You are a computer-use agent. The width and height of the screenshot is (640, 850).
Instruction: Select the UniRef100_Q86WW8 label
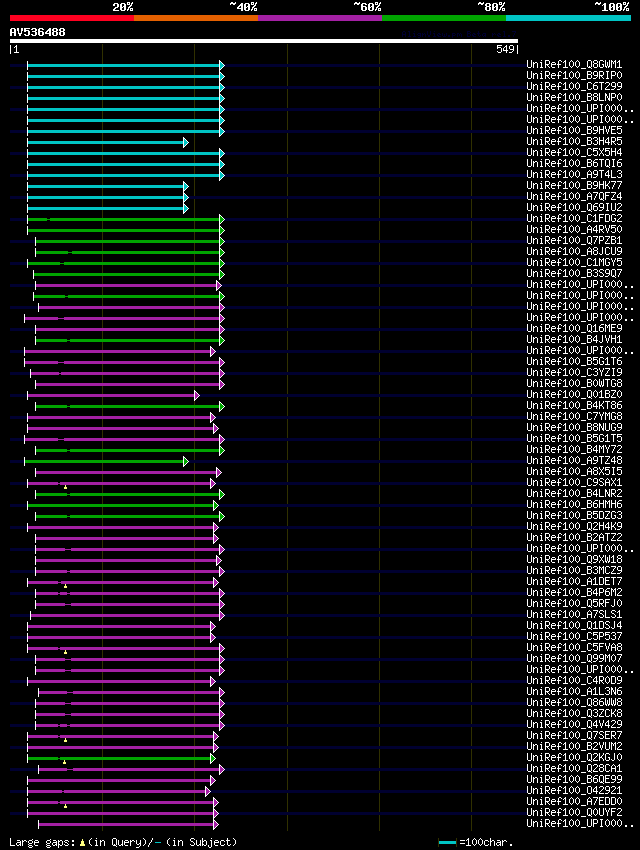(x=574, y=703)
